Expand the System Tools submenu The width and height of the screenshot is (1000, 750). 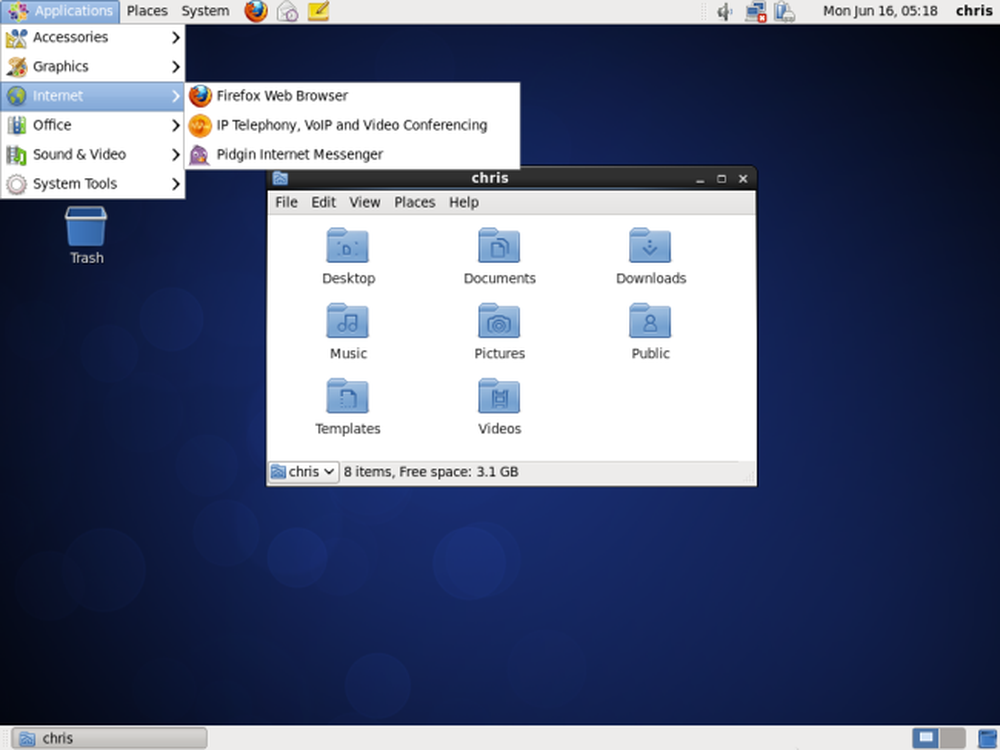click(93, 184)
